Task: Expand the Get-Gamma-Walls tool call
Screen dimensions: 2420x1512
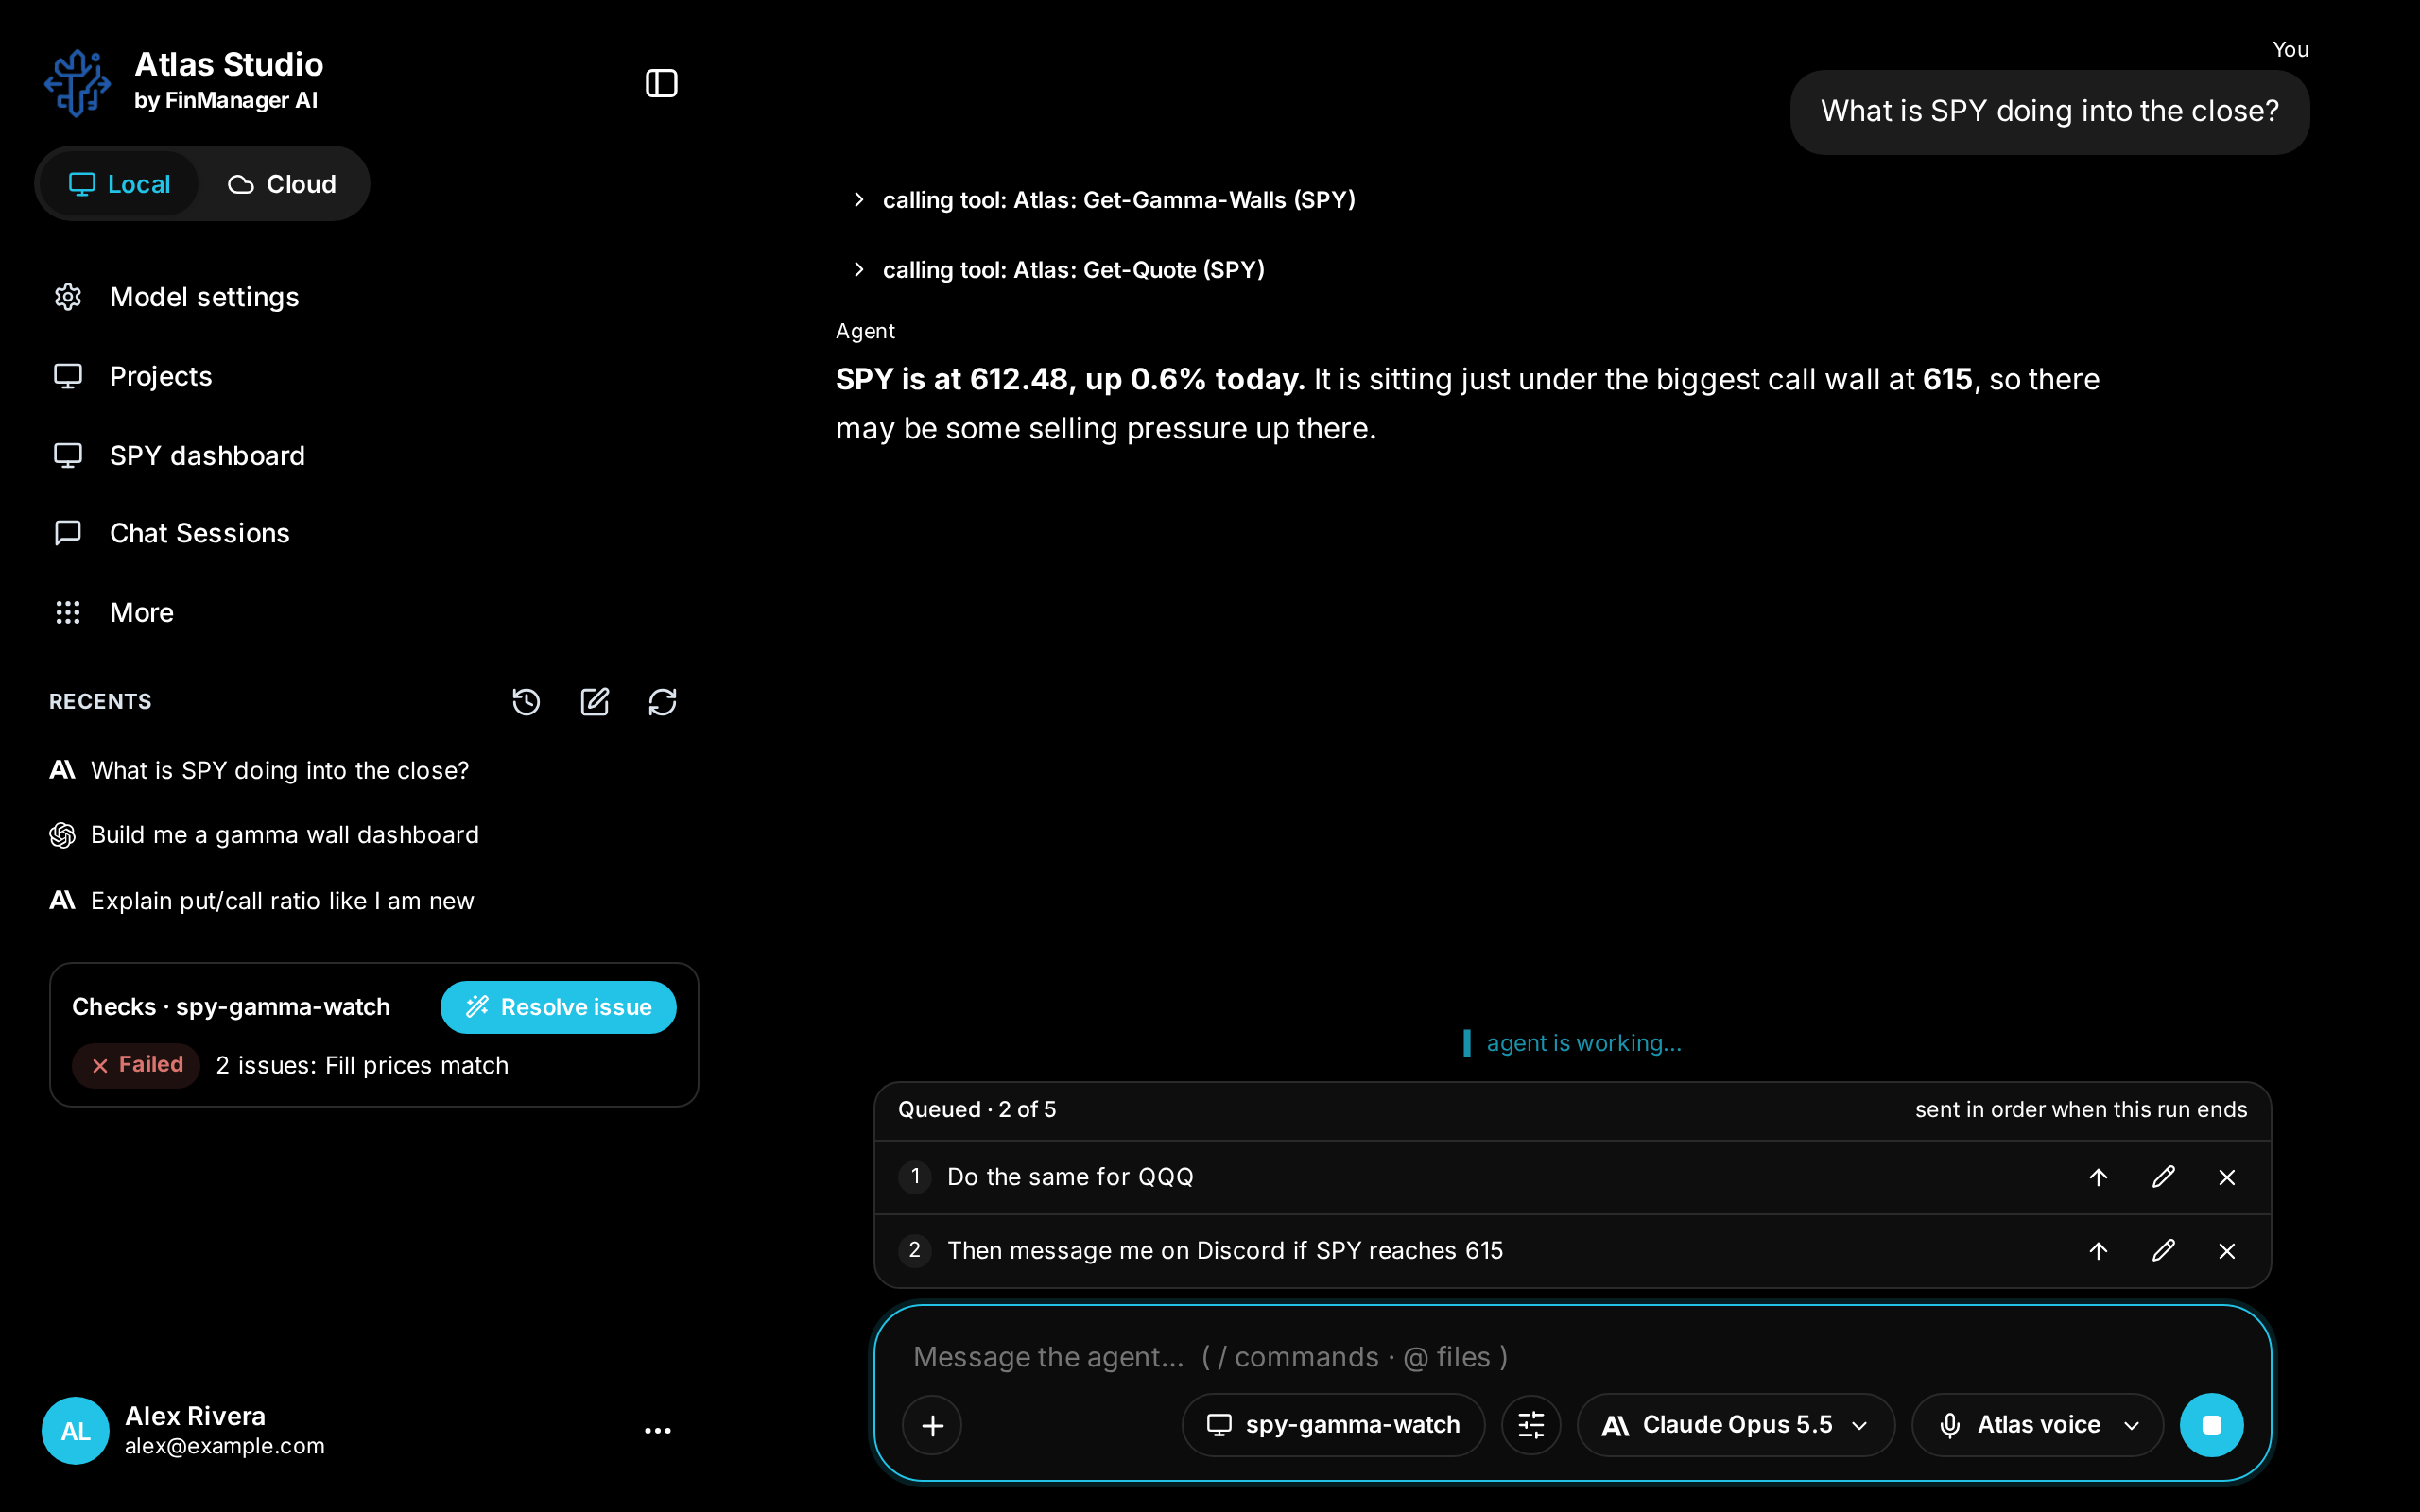Action: [x=1104, y=200]
